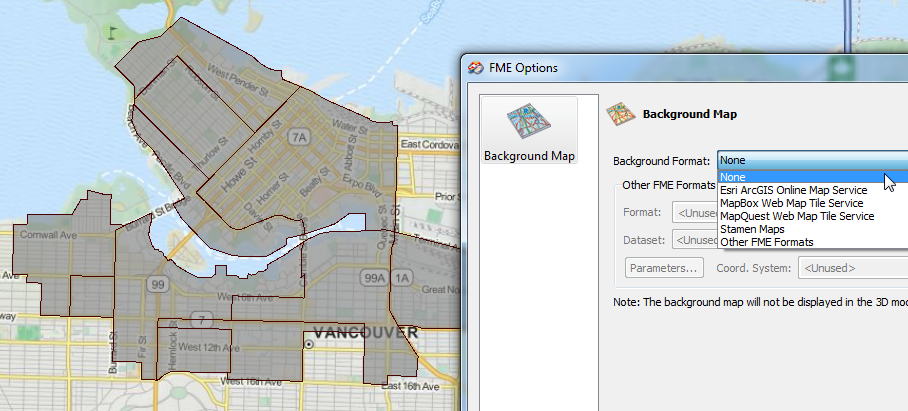
Task: Click the FME Options title bar icon
Action: (476, 68)
